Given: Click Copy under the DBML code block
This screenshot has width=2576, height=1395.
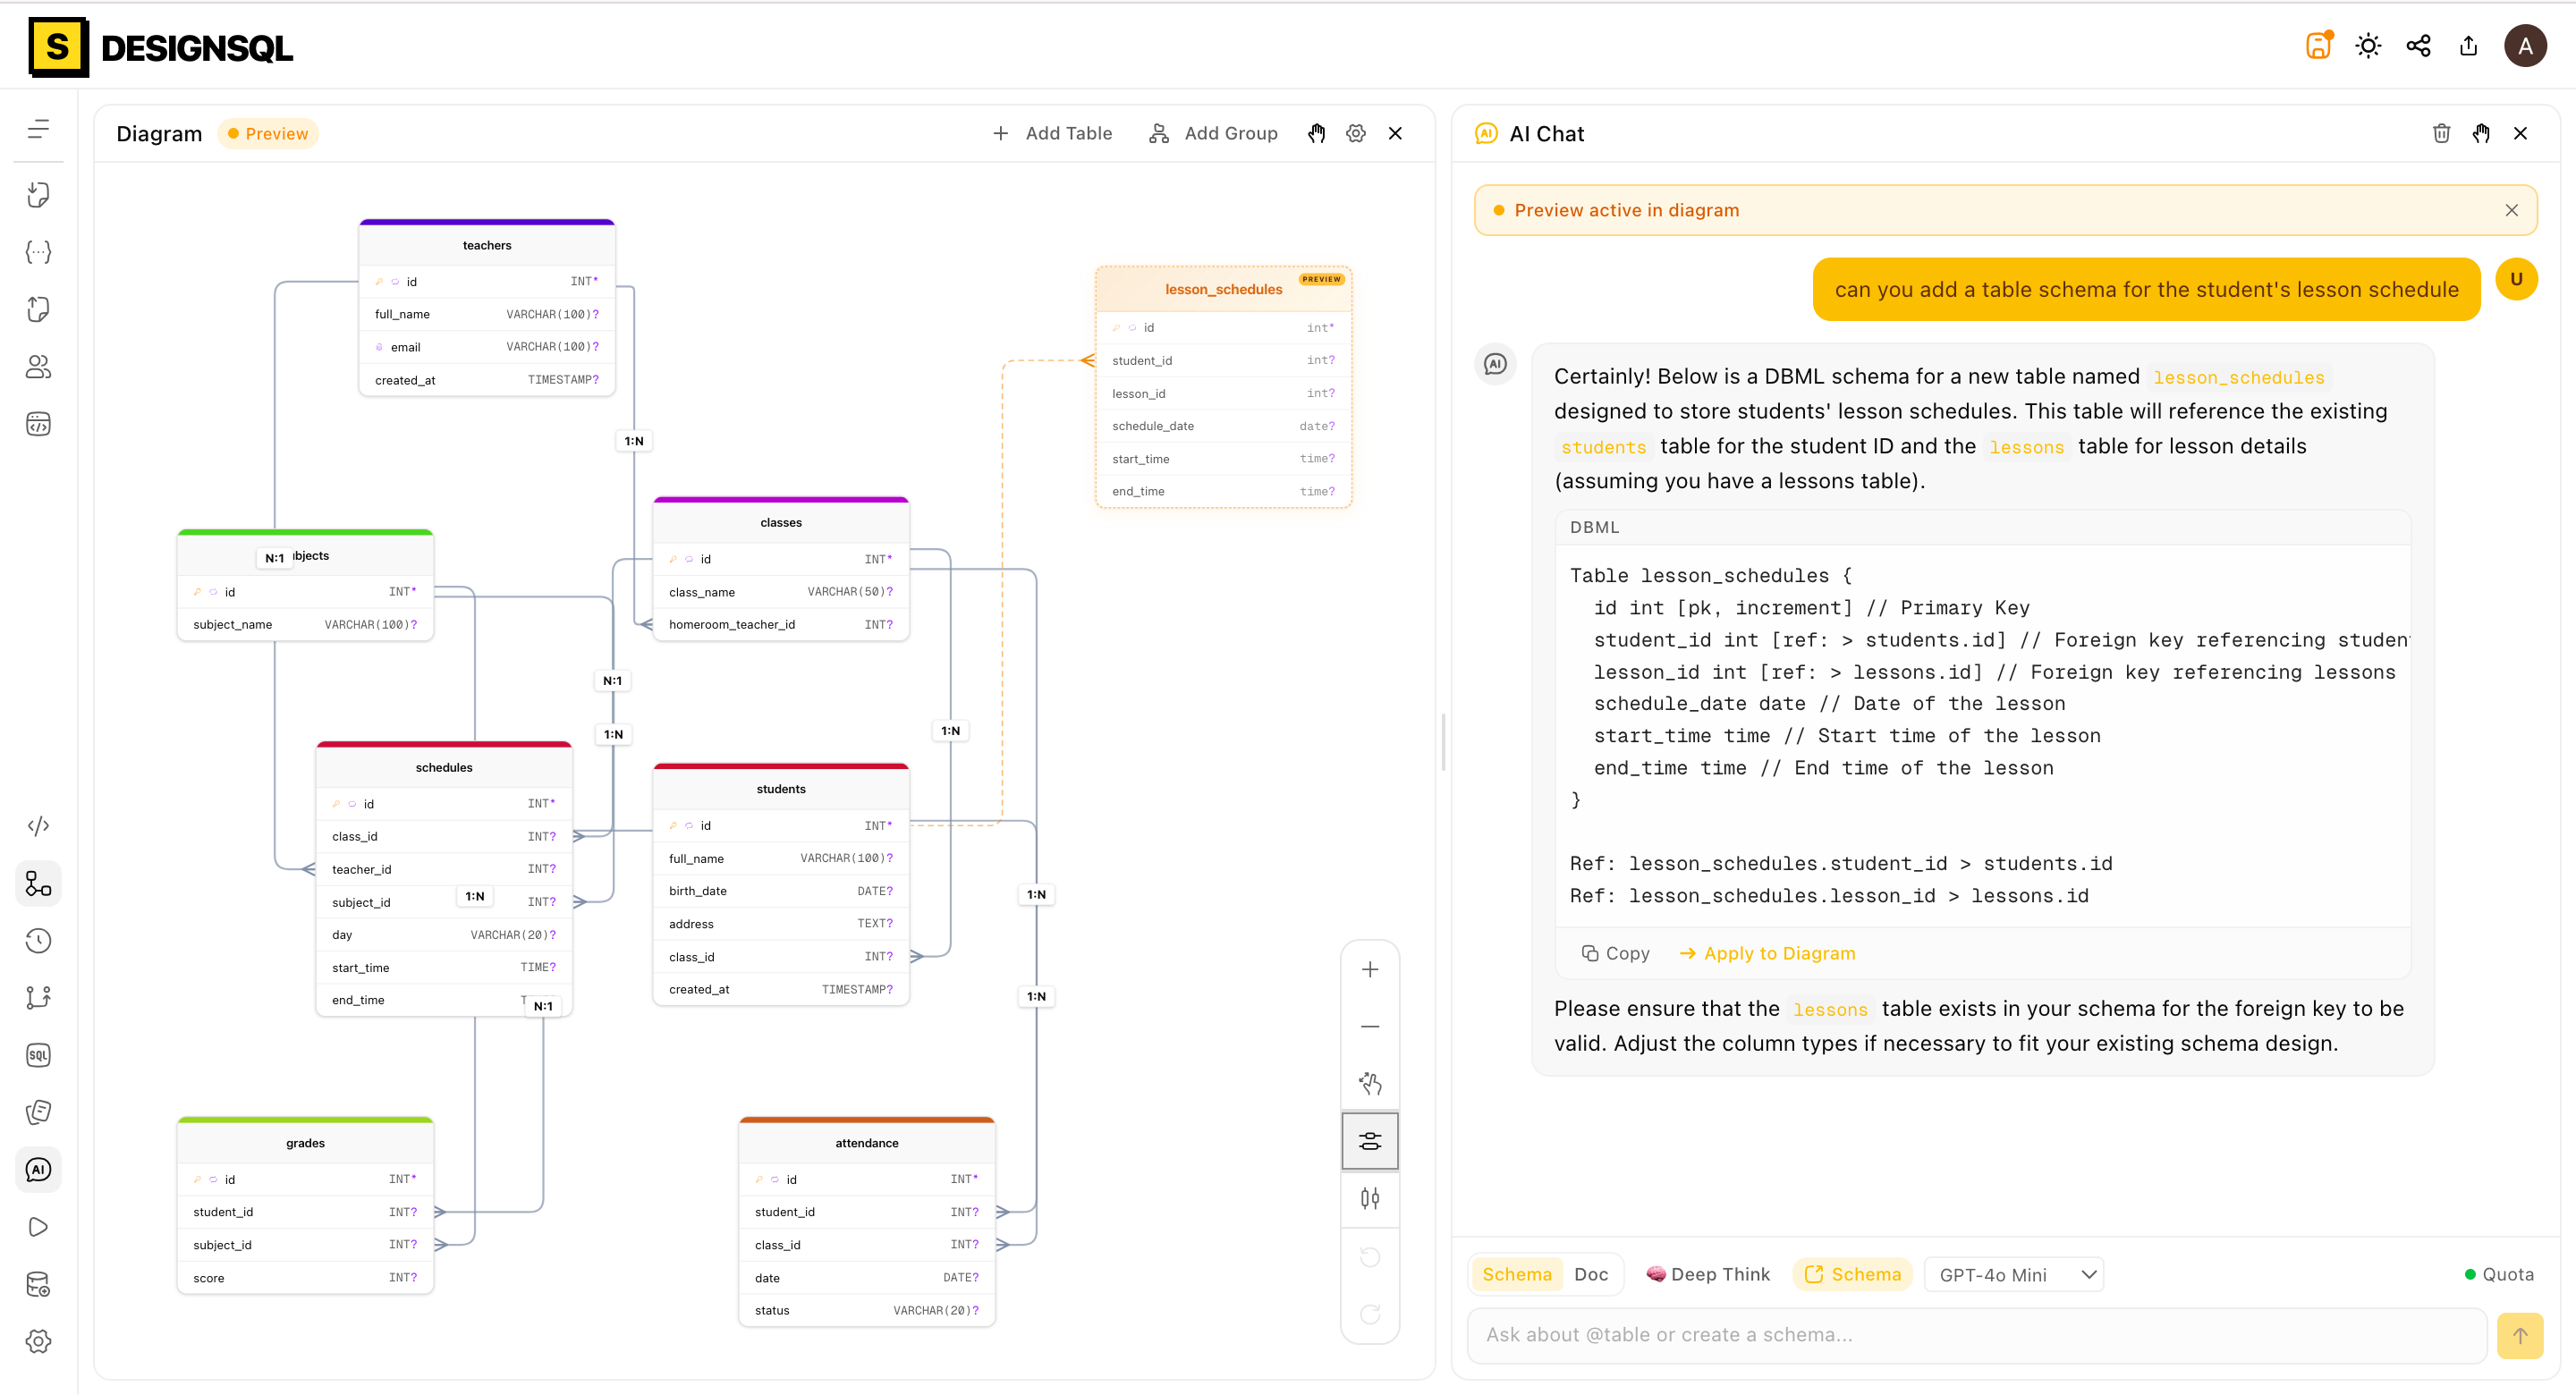Looking at the screenshot, I should point(1616,954).
